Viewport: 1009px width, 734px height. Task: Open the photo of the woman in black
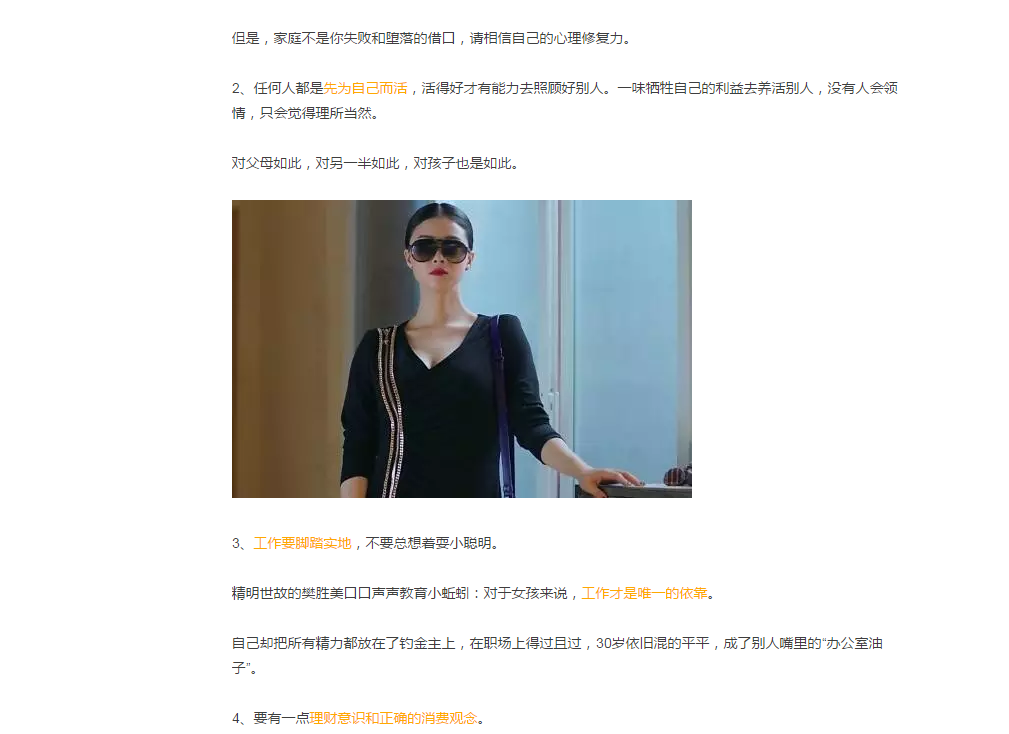coord(461,349)
